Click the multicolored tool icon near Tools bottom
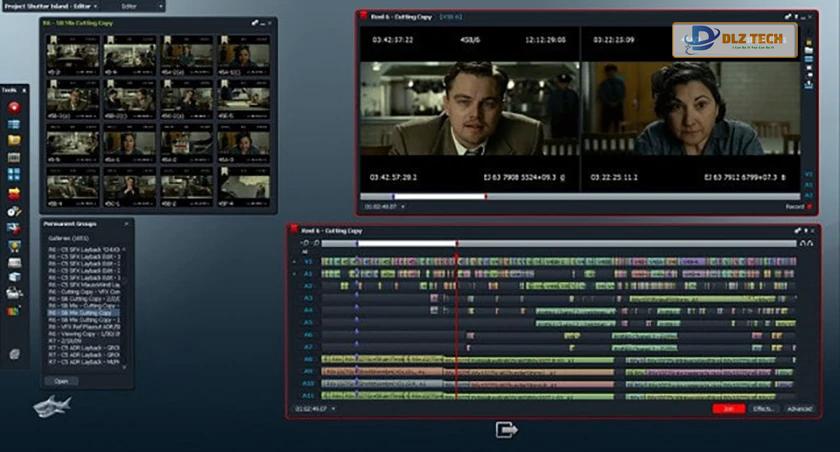The image size is (840, 452). (14, 311)
